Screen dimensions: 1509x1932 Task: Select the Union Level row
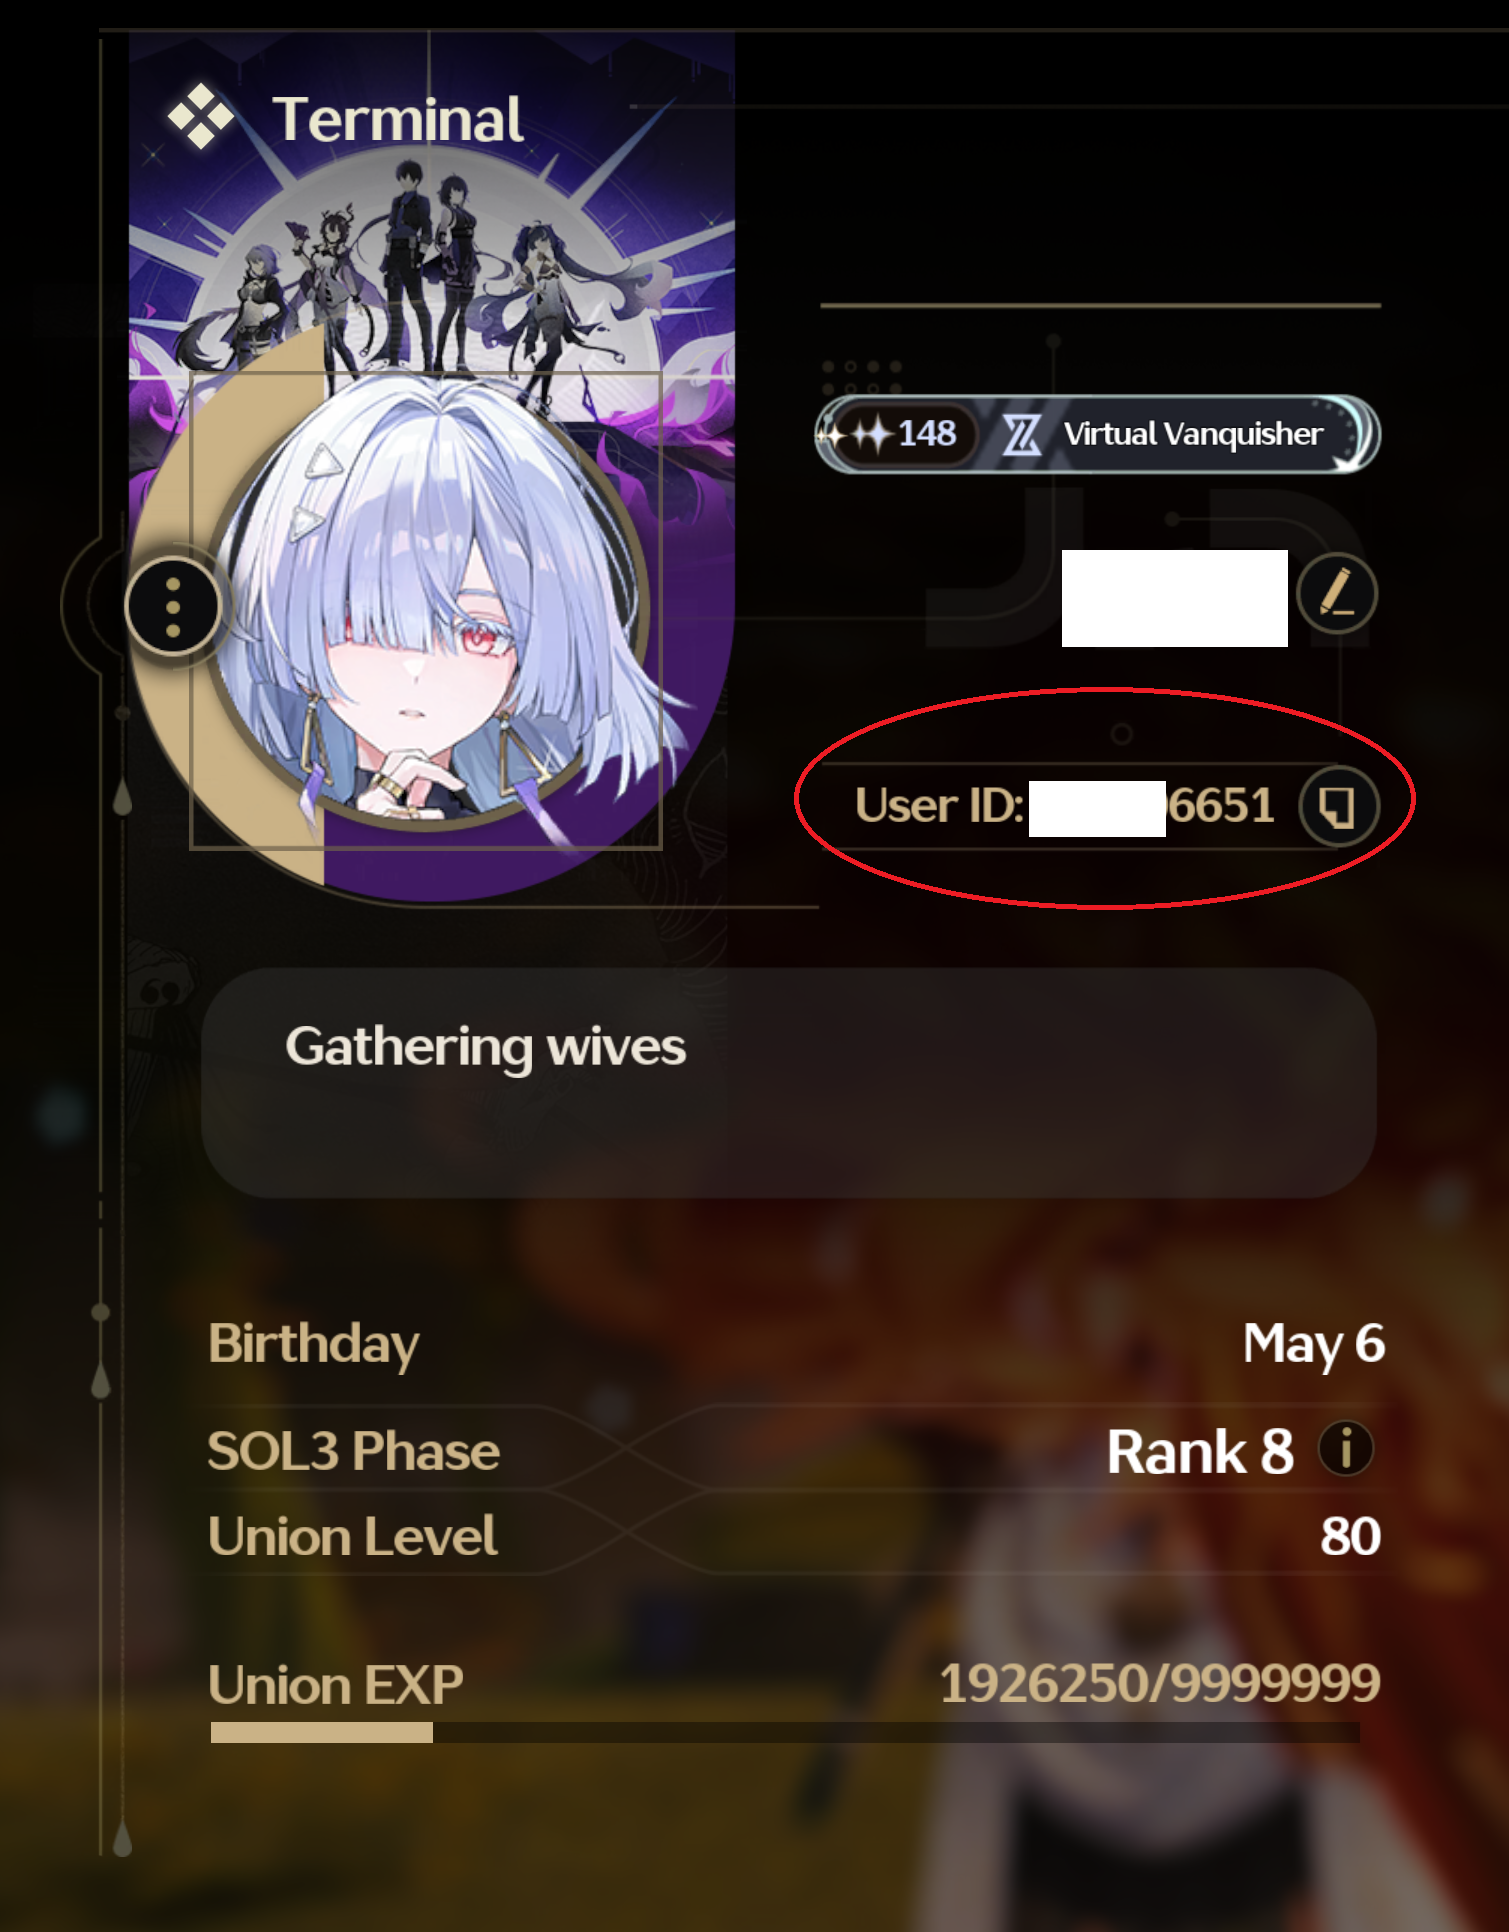796,1536
